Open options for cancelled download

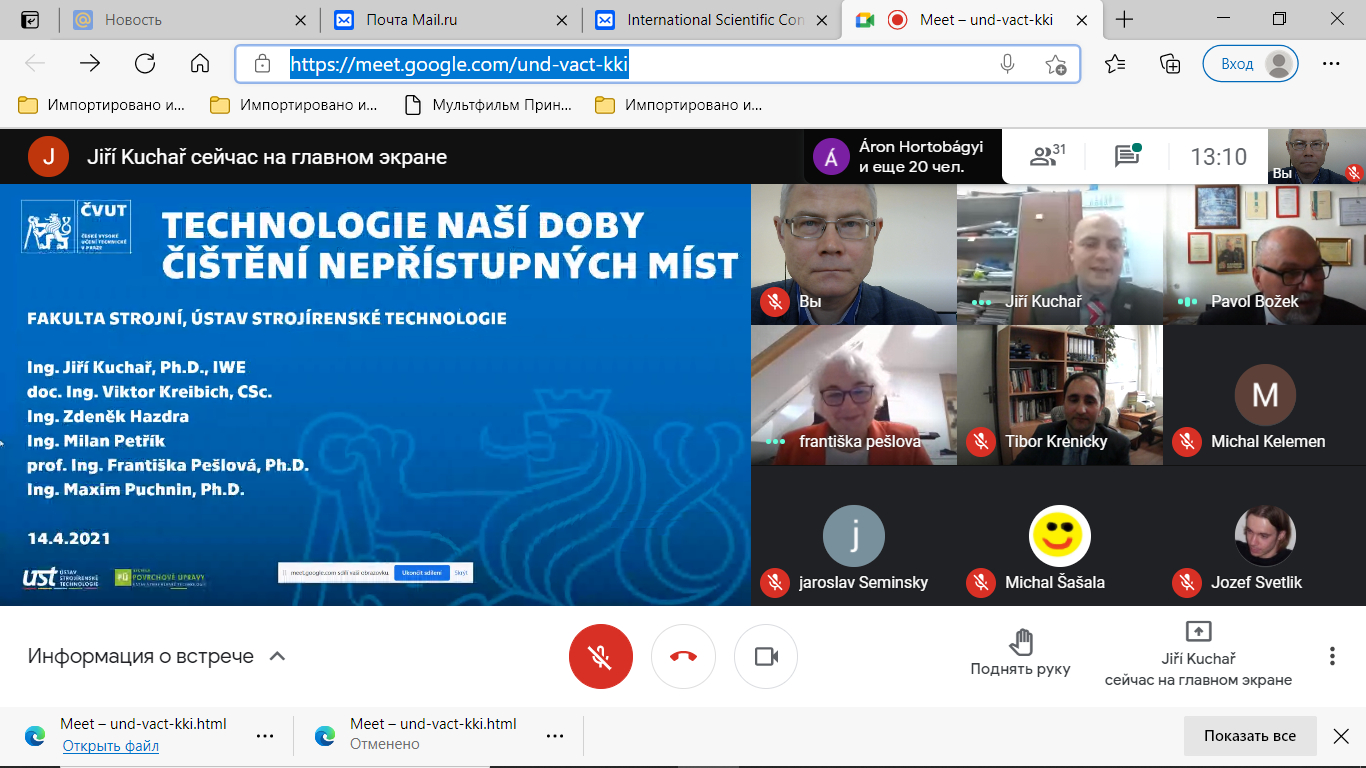tap(555, 736)
